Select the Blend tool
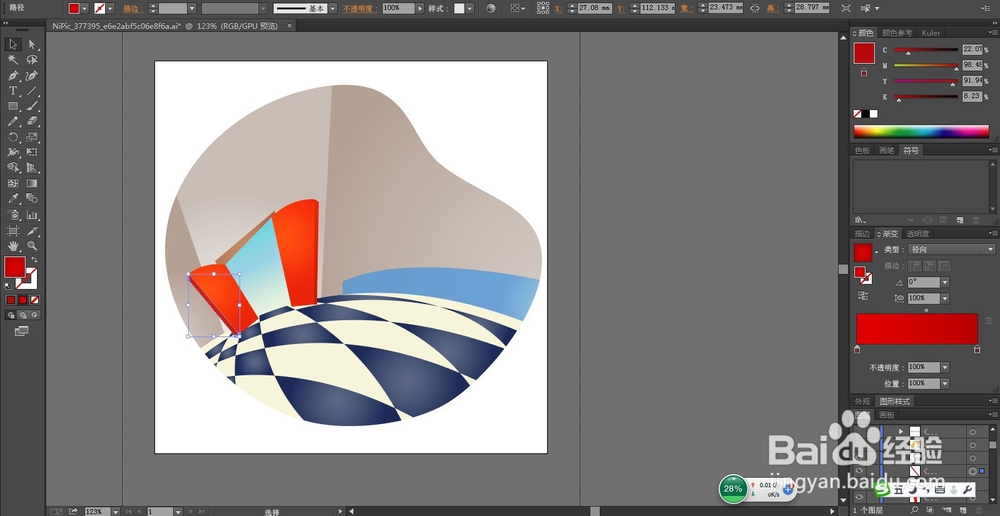Image resolution: width=1000 pixels, height=516 pixels. tap(32, 199)
